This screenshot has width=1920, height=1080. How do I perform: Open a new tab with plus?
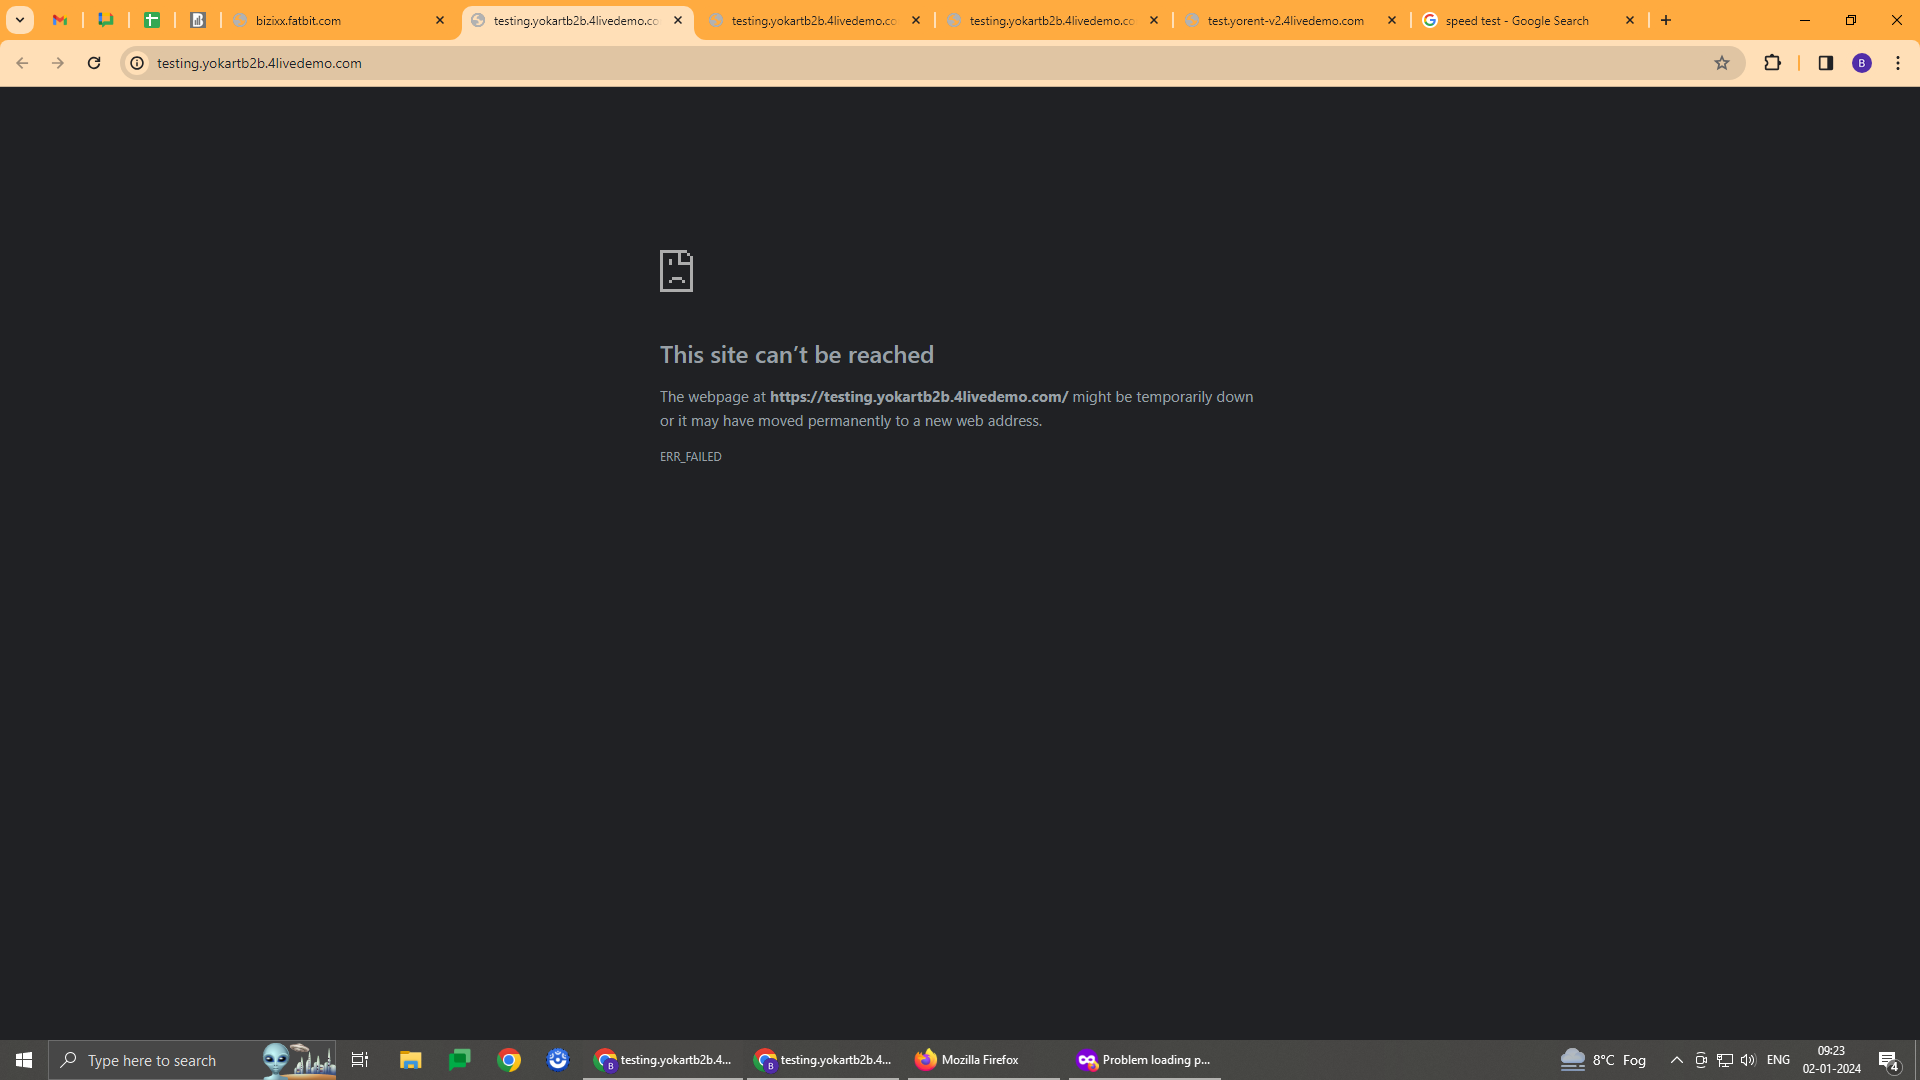pyautogui.click(x=1666, y=20)
